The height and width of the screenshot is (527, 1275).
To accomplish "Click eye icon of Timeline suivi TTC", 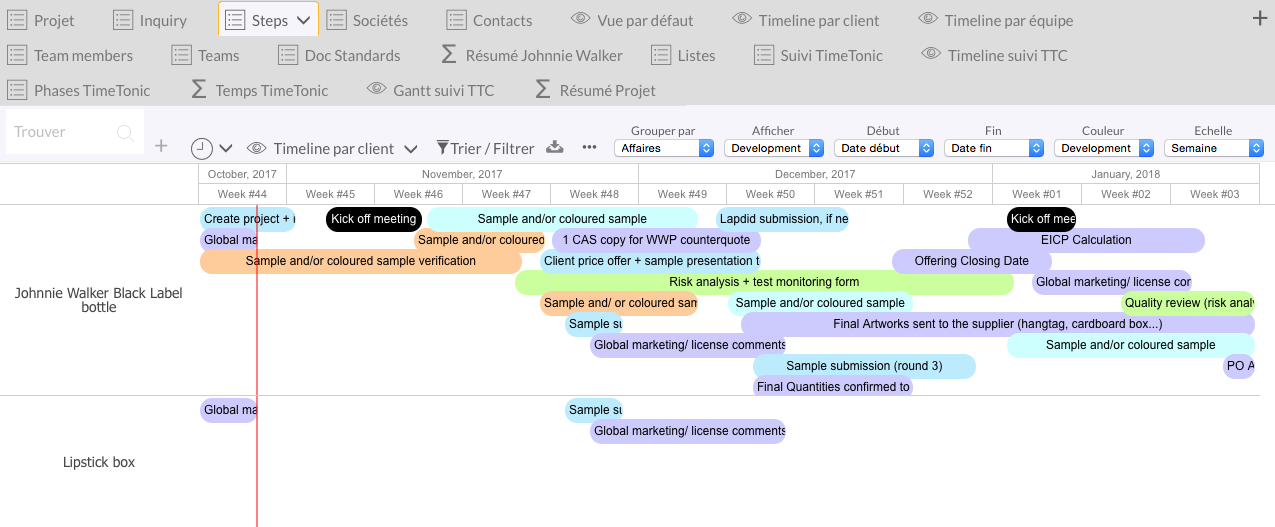I will click(931, 54).
